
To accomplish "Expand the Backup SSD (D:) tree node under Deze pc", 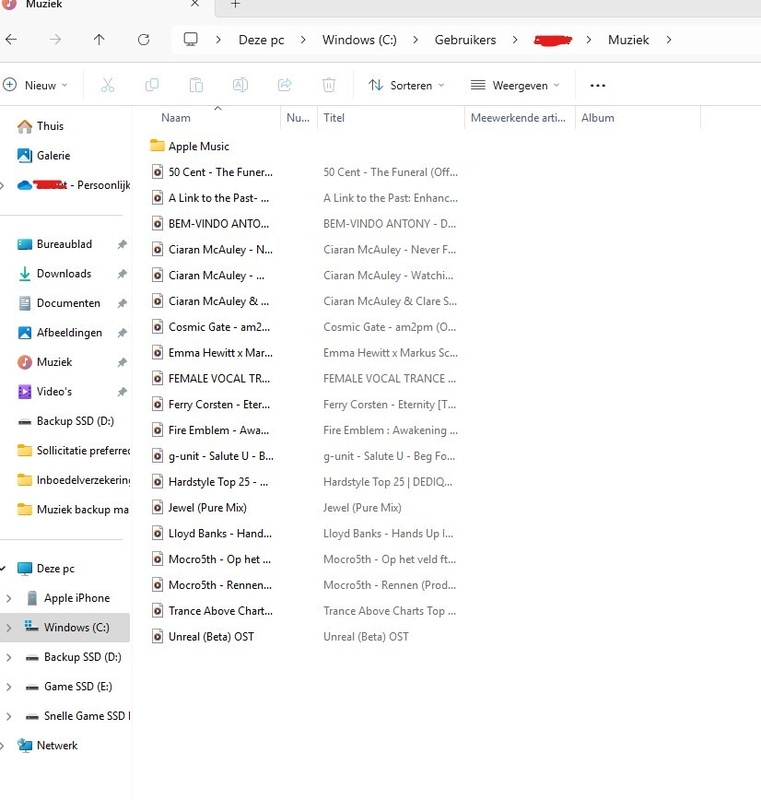I will pos(9,657).
